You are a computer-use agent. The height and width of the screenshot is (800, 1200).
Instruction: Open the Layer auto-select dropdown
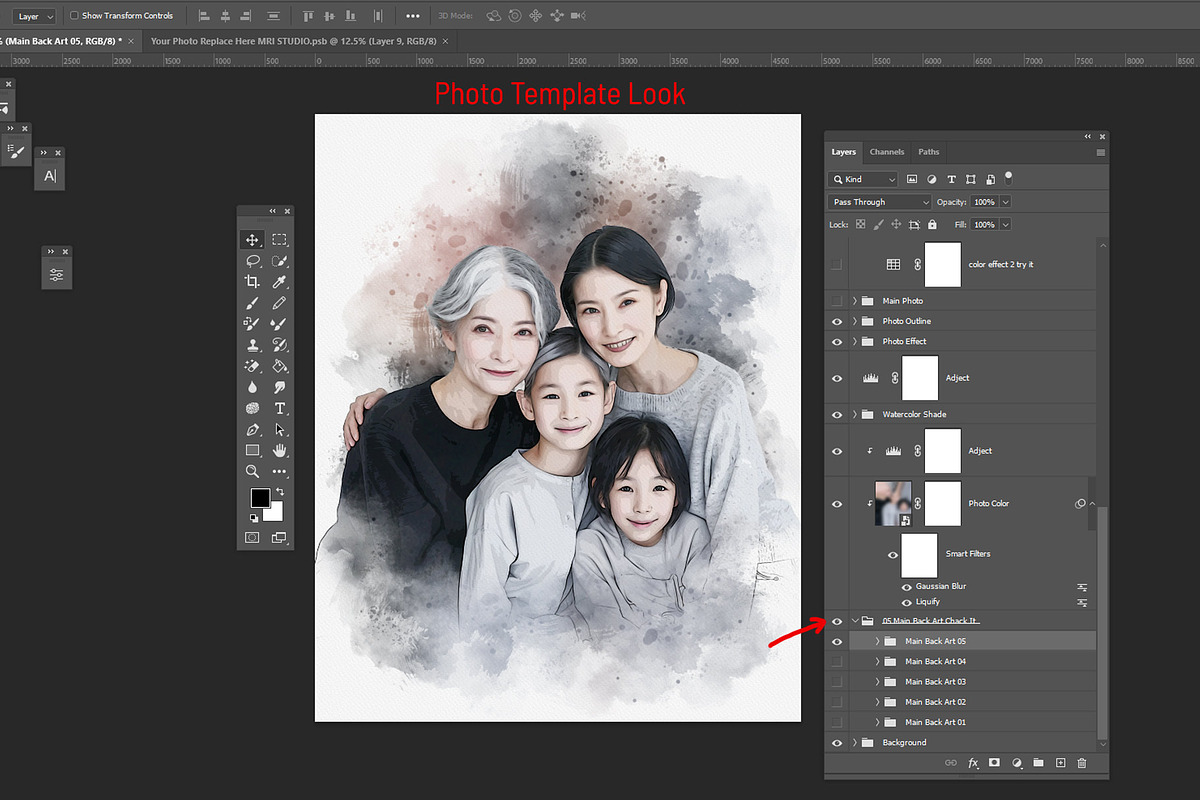point(36,16)
